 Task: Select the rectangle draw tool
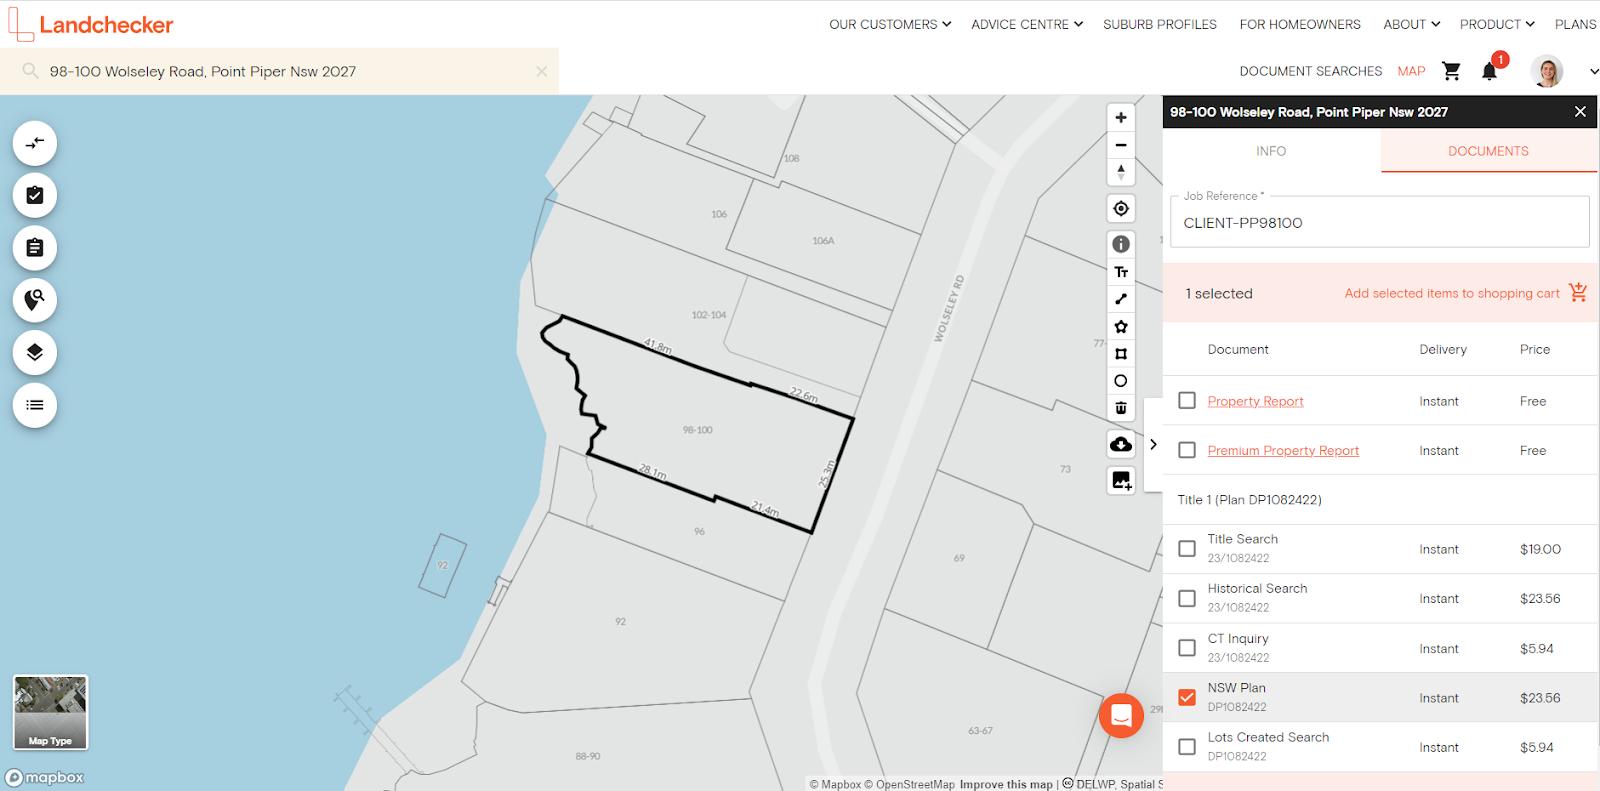tap(1121, 353)
